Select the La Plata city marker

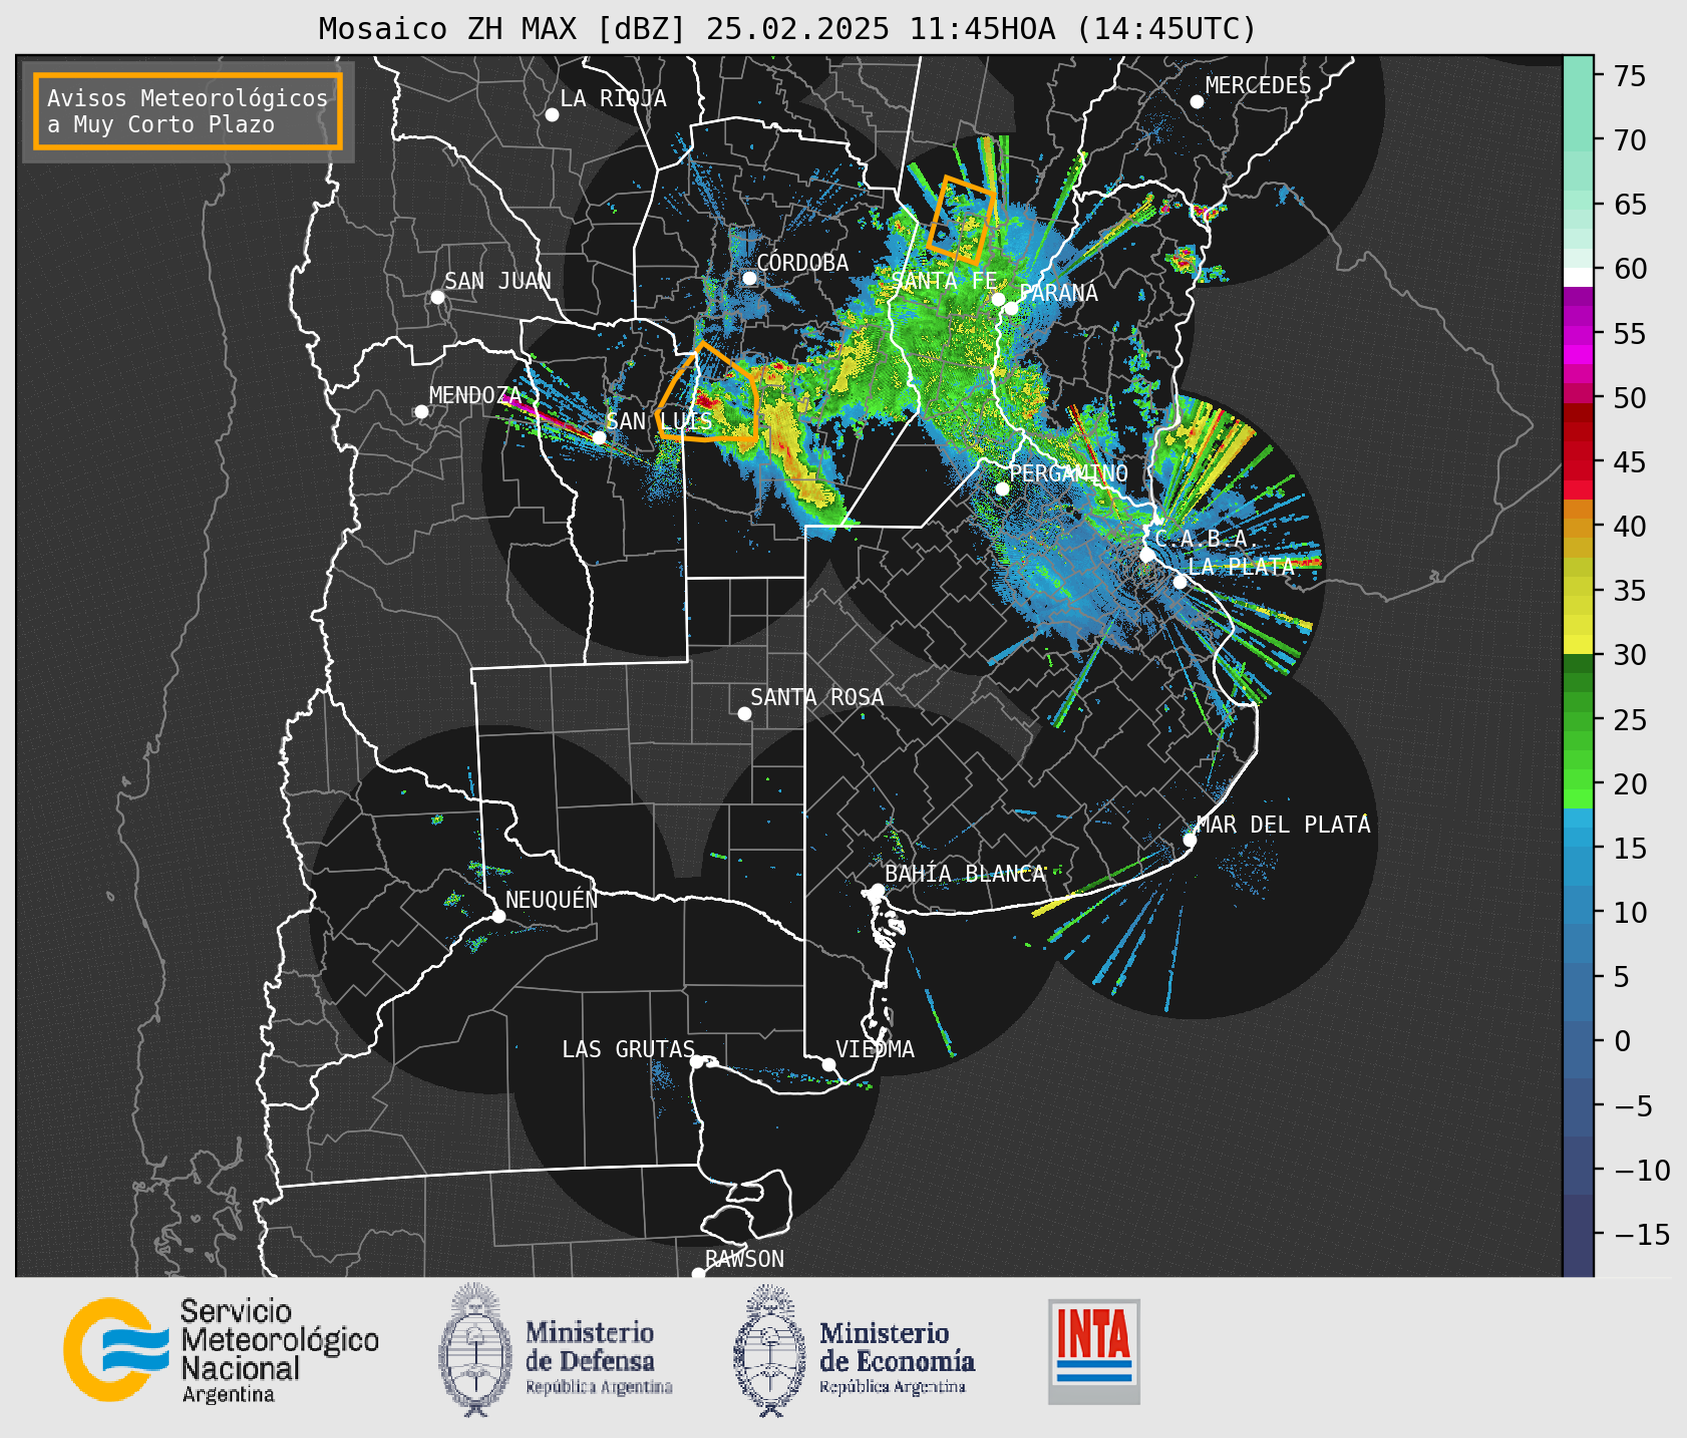tap(1180, 582)
